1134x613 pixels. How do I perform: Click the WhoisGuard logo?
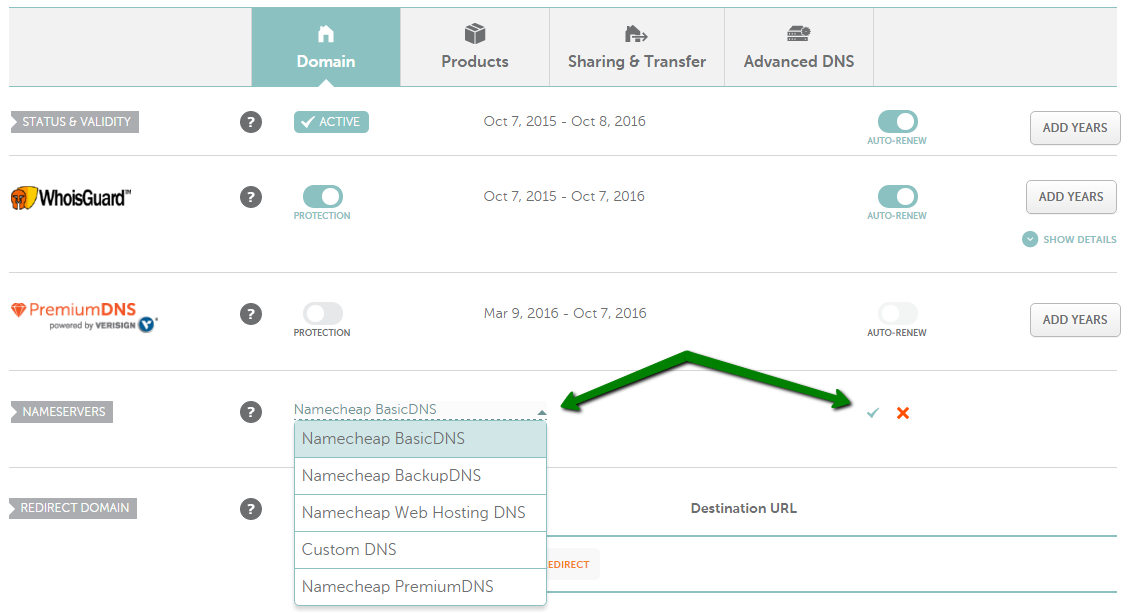click(x=71, y=197)
